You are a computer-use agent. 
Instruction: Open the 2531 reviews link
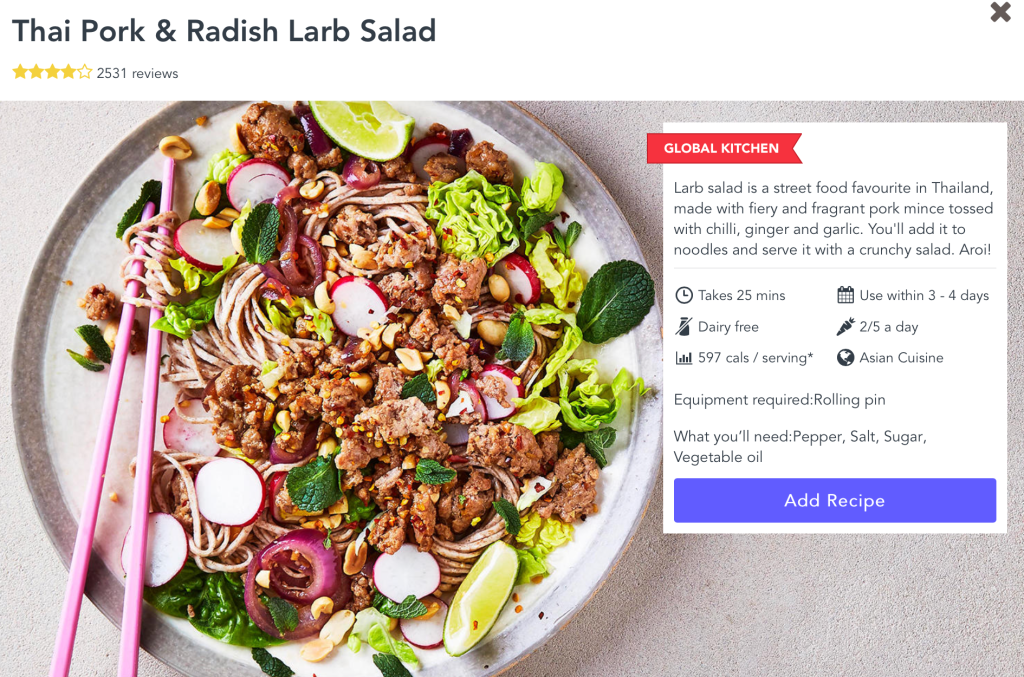[x=138, y=73]
